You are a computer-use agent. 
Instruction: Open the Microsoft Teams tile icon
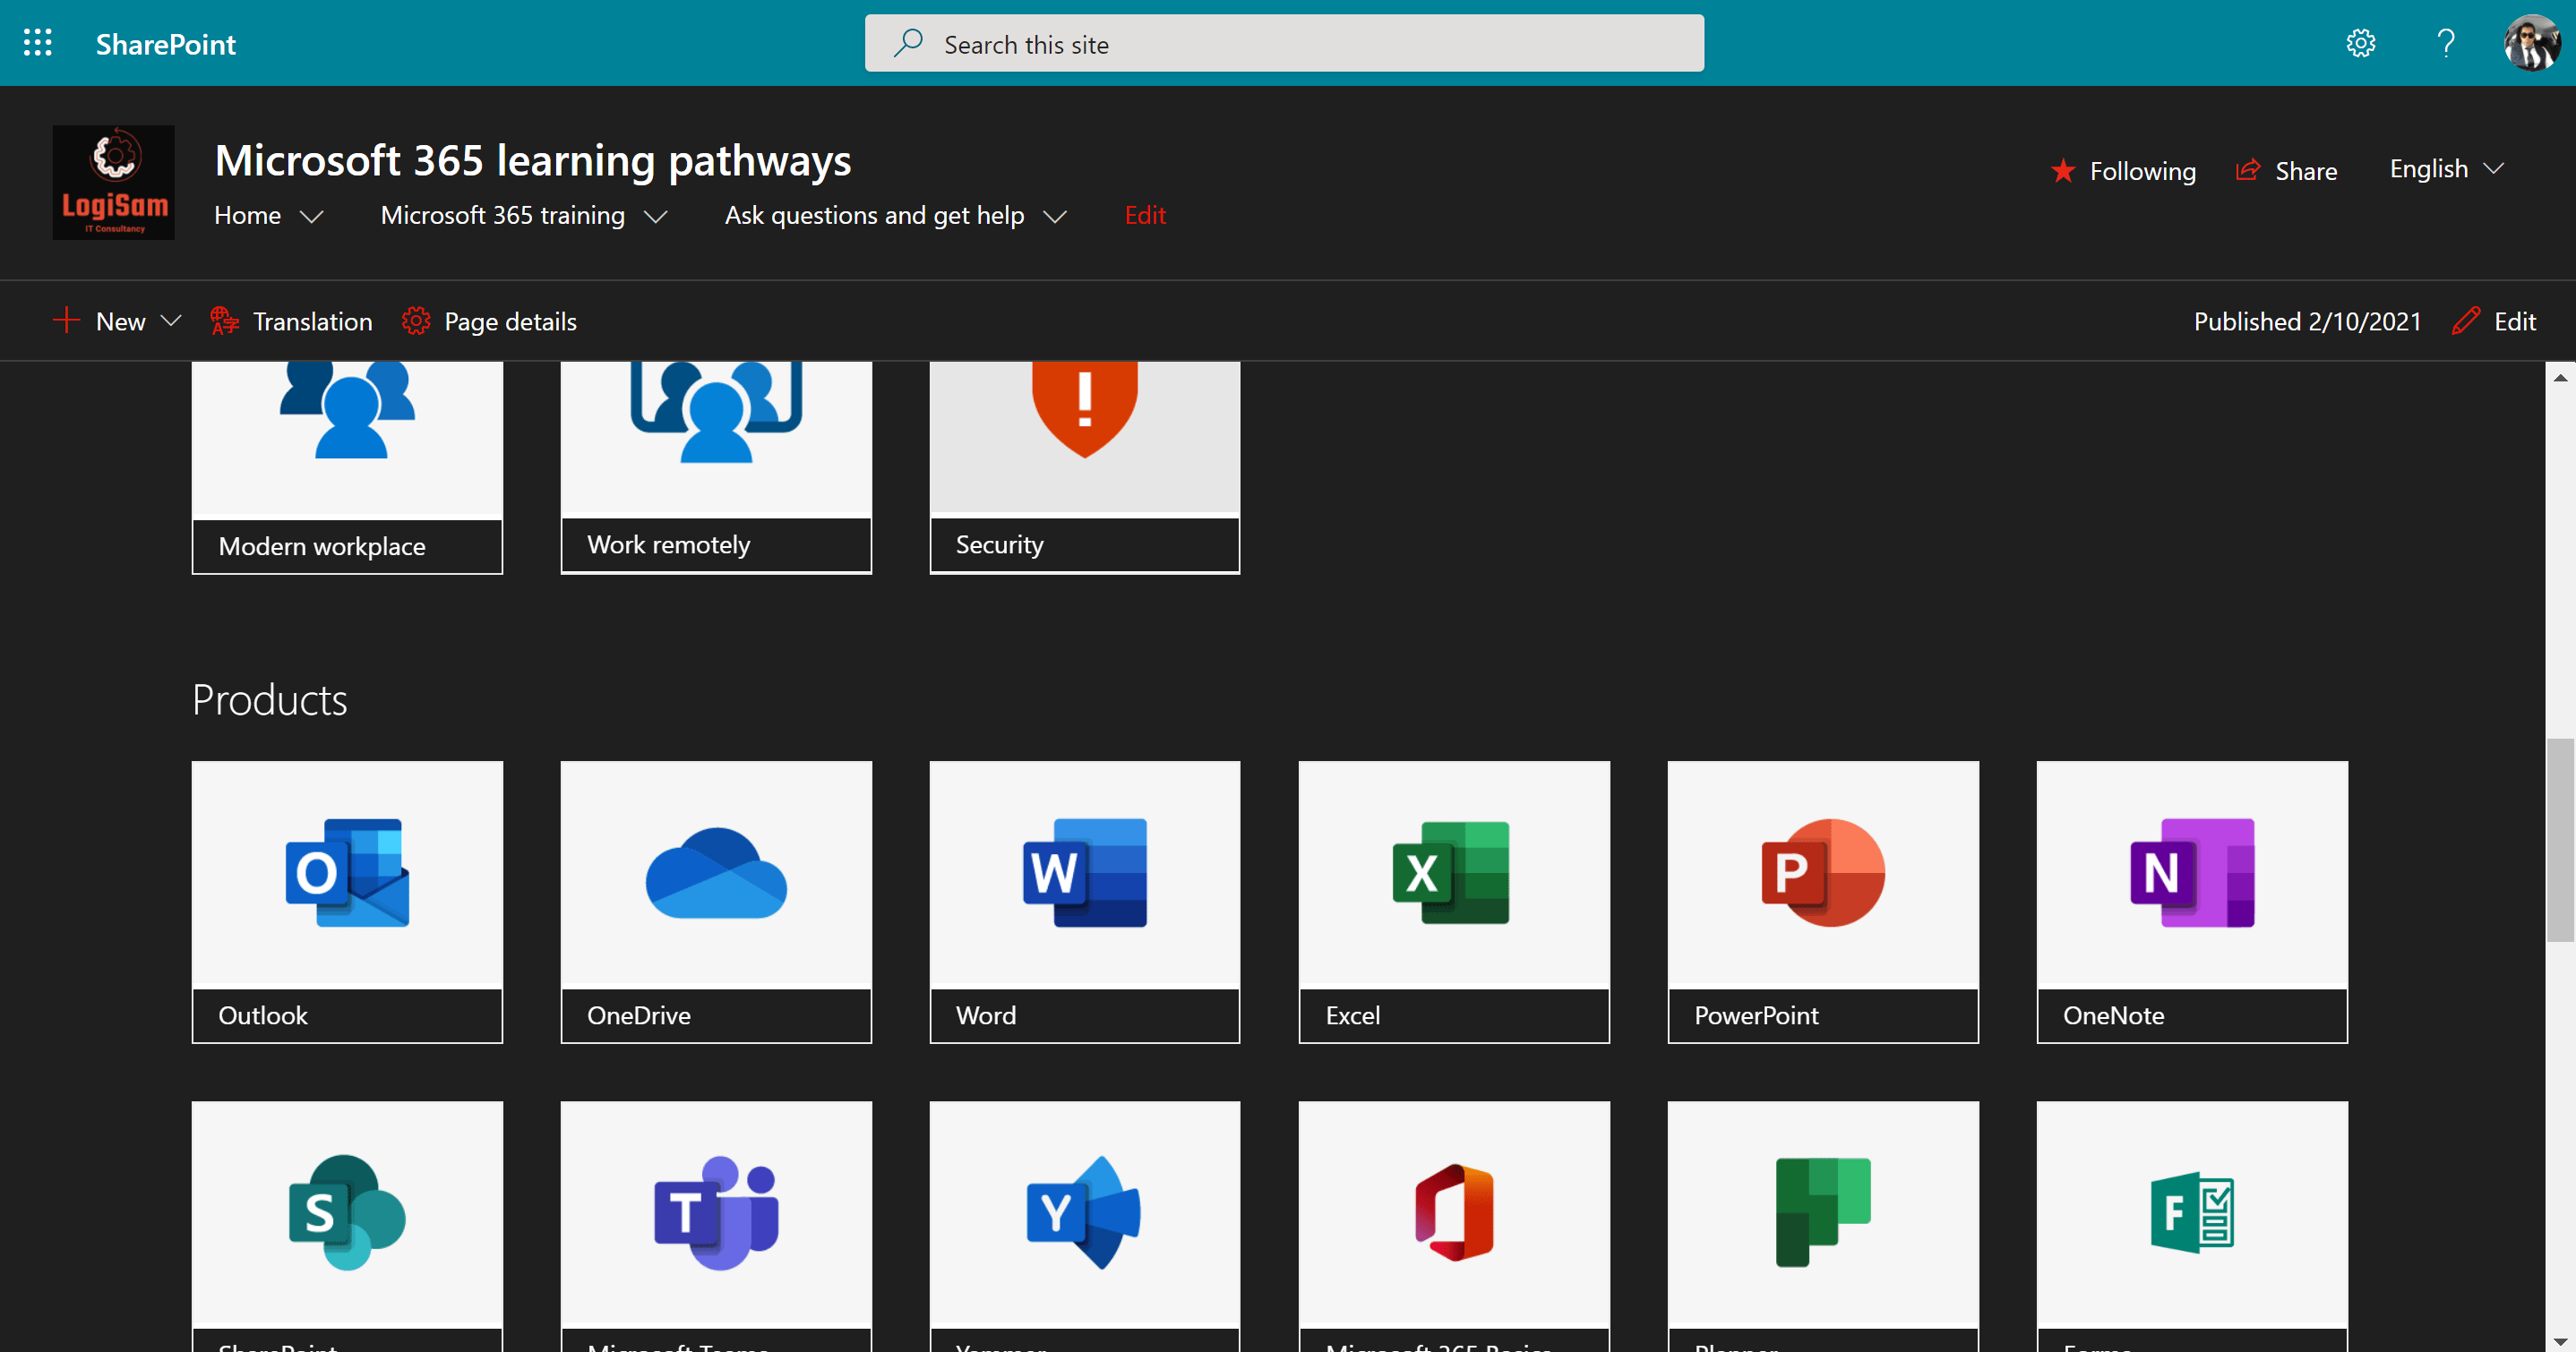pyautogui.click(x=716, y=1213)
